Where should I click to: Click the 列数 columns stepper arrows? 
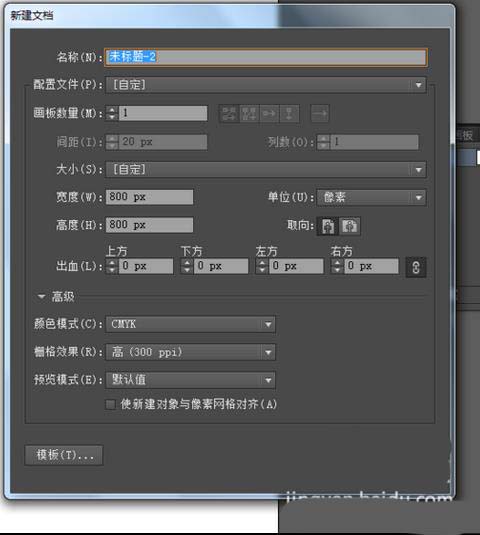click(x=323, y=142)
